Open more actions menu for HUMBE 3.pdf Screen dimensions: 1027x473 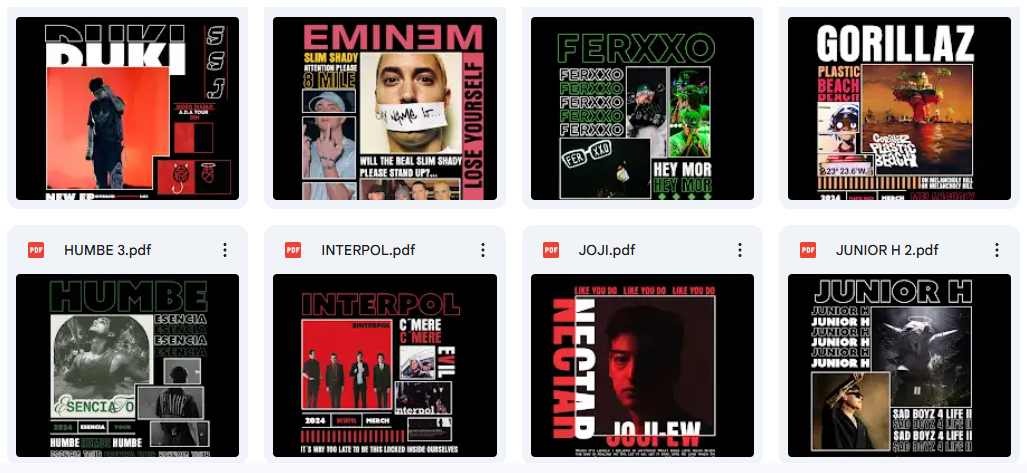tap(225, 250)
